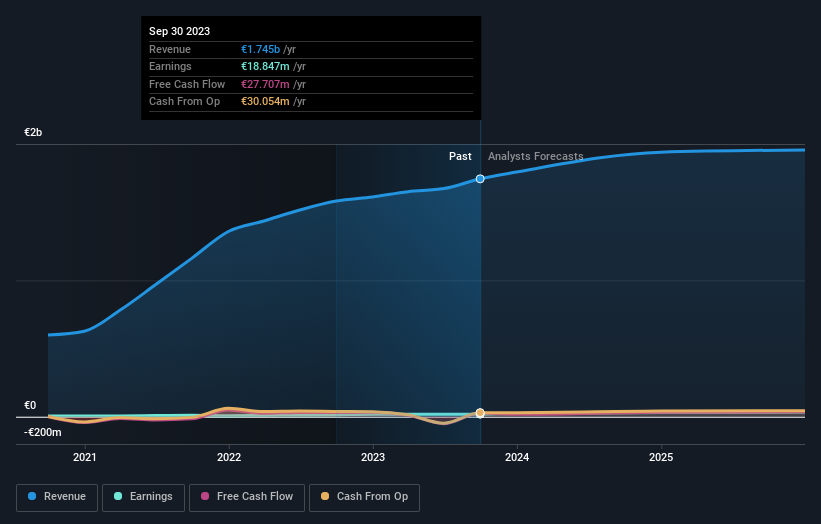This screenshot has width=821, height=524.
Task: Click the €2b y-axis label
Action: coord(33,132)
